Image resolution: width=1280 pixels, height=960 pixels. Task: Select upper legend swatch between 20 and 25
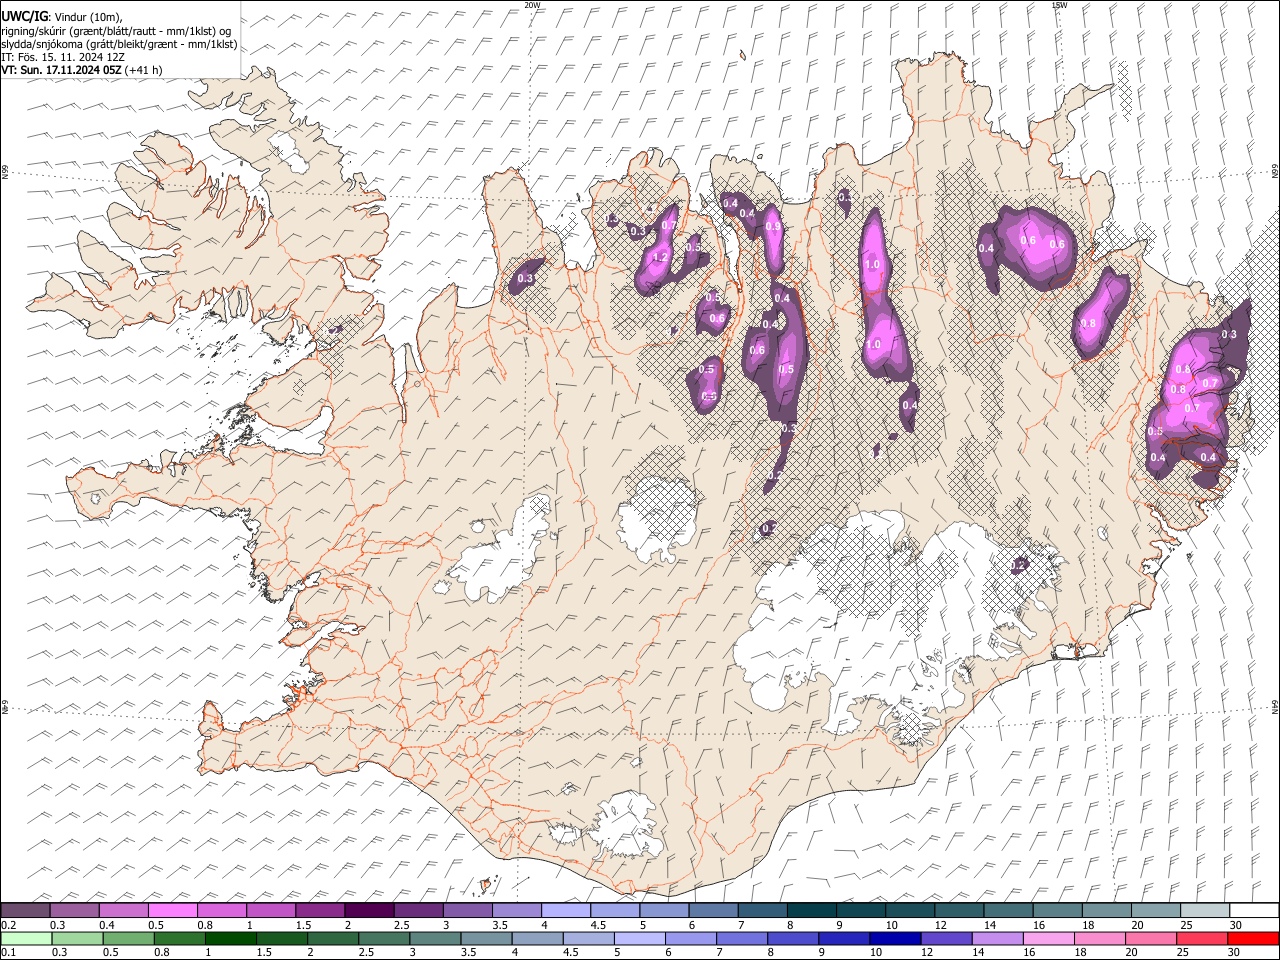pos(1154,910)
